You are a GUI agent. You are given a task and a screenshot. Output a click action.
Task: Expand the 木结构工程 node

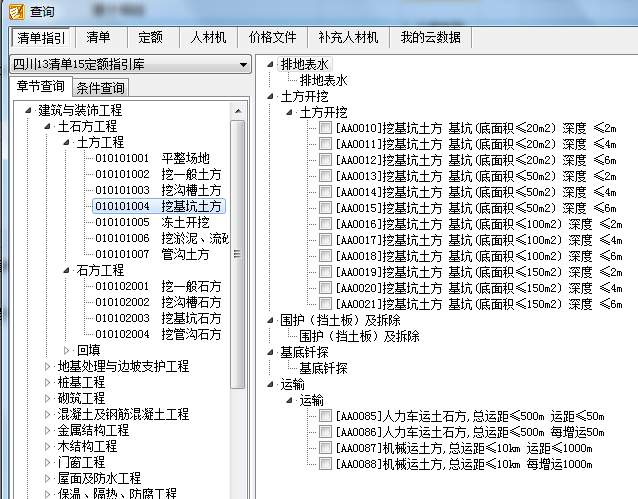[x=47, y=446]
